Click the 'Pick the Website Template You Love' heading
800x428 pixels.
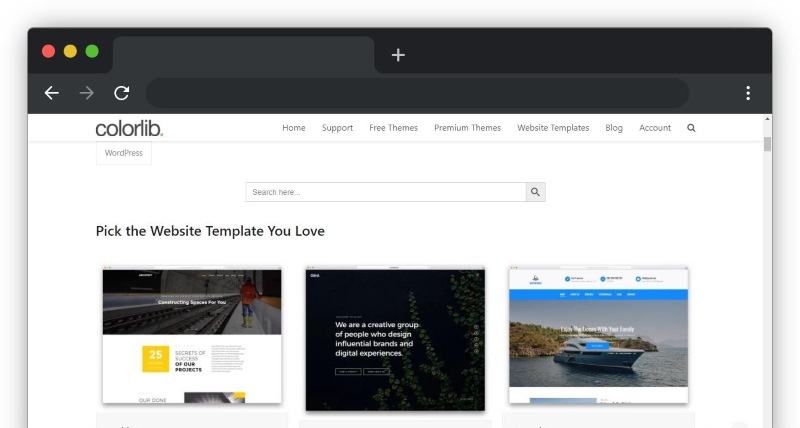click(210, 231)
